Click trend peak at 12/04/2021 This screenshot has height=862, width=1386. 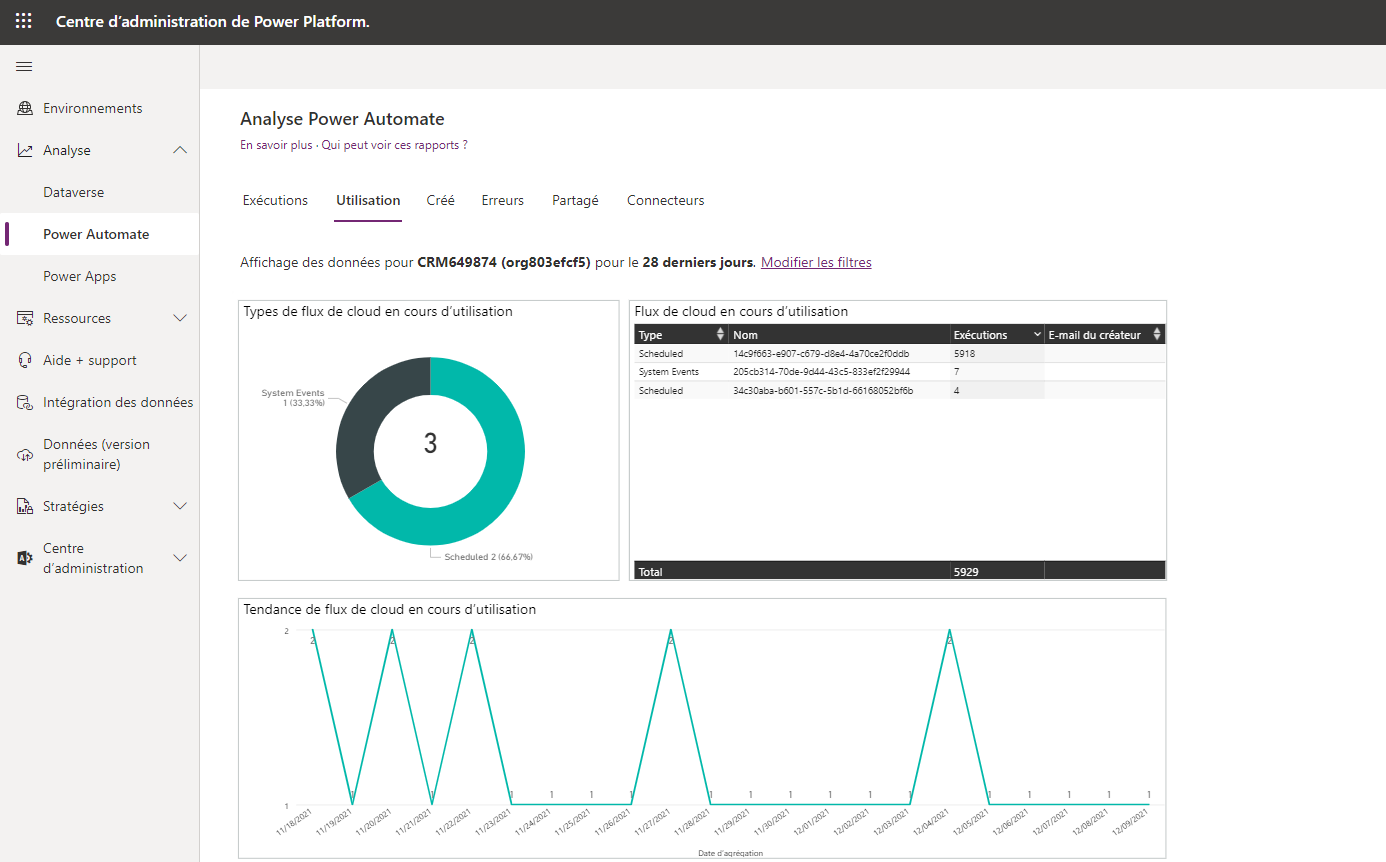coord(949,632)
